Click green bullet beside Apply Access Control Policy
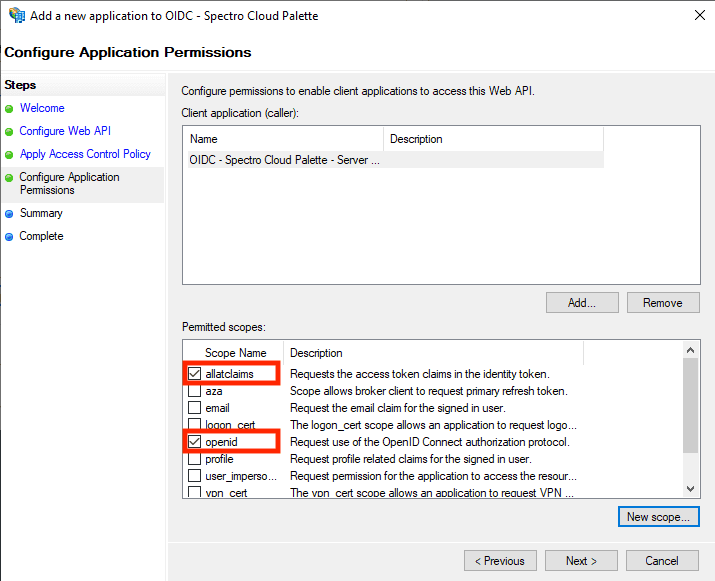This screenshot has height=581, width=715. 9,155
